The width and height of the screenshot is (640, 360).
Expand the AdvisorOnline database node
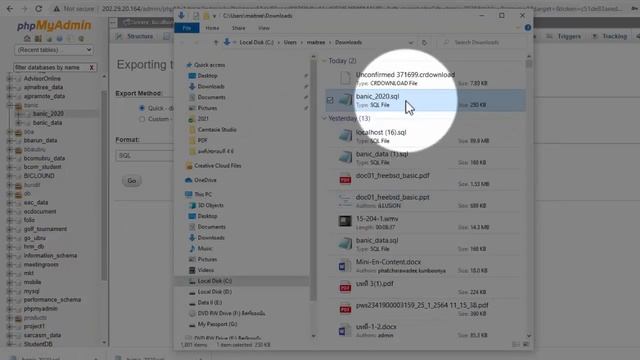pos(9,78)
